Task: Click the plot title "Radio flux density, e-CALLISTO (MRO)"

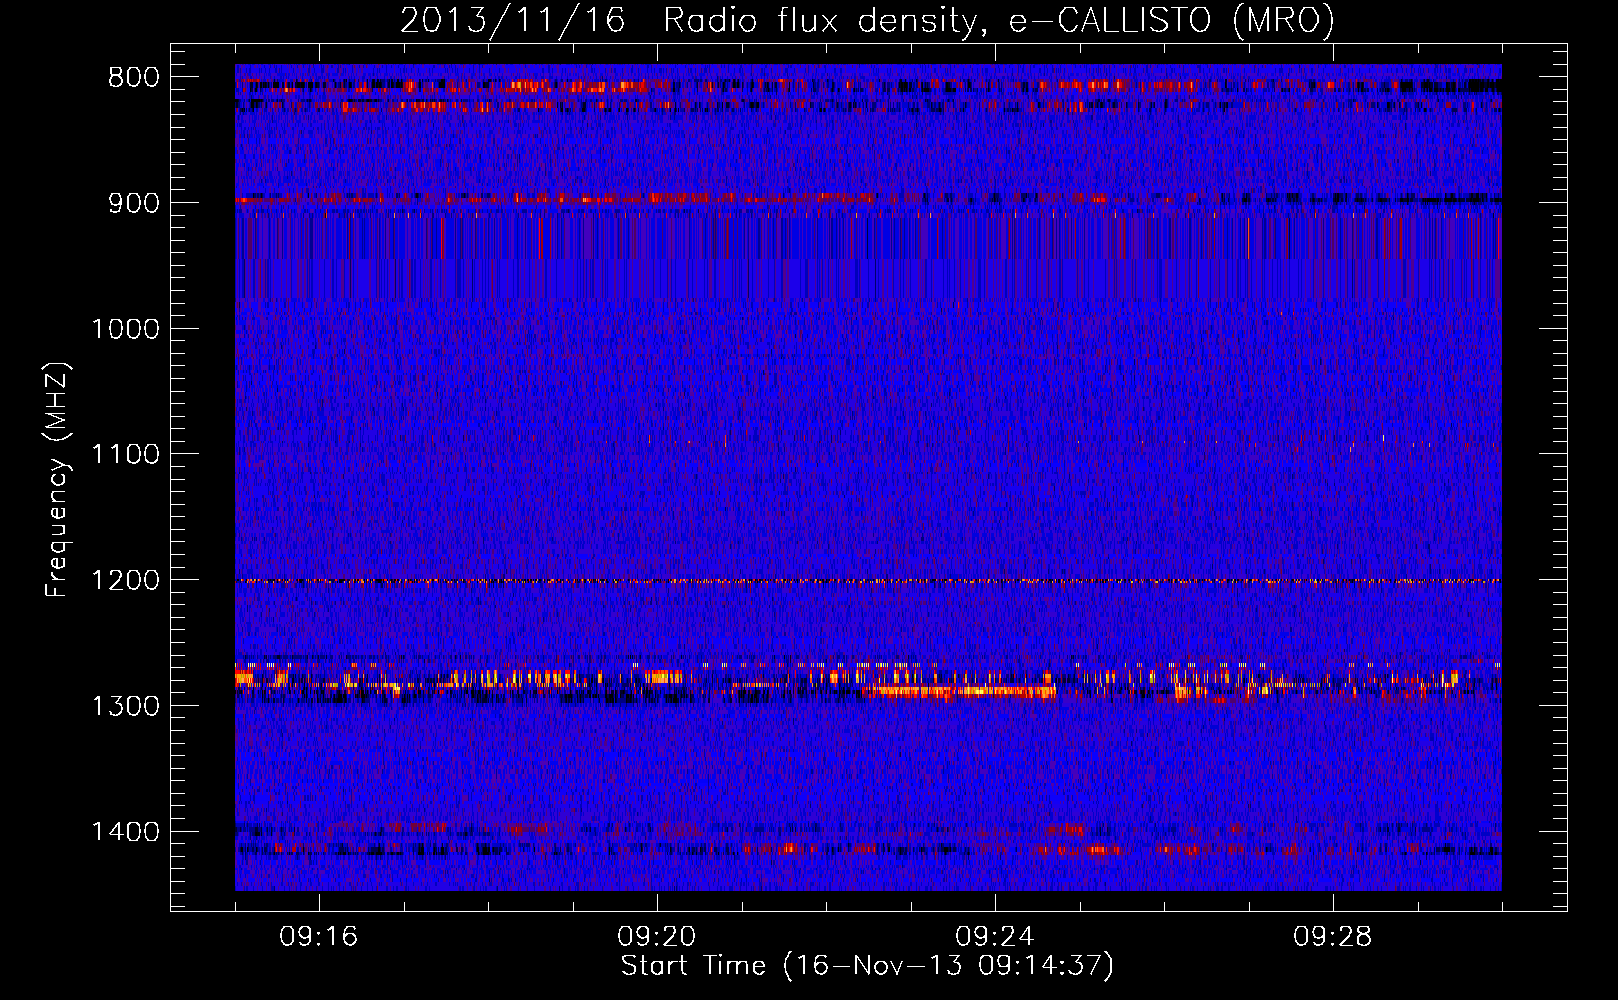Action: pyautogui.click(x=998, y=21)
